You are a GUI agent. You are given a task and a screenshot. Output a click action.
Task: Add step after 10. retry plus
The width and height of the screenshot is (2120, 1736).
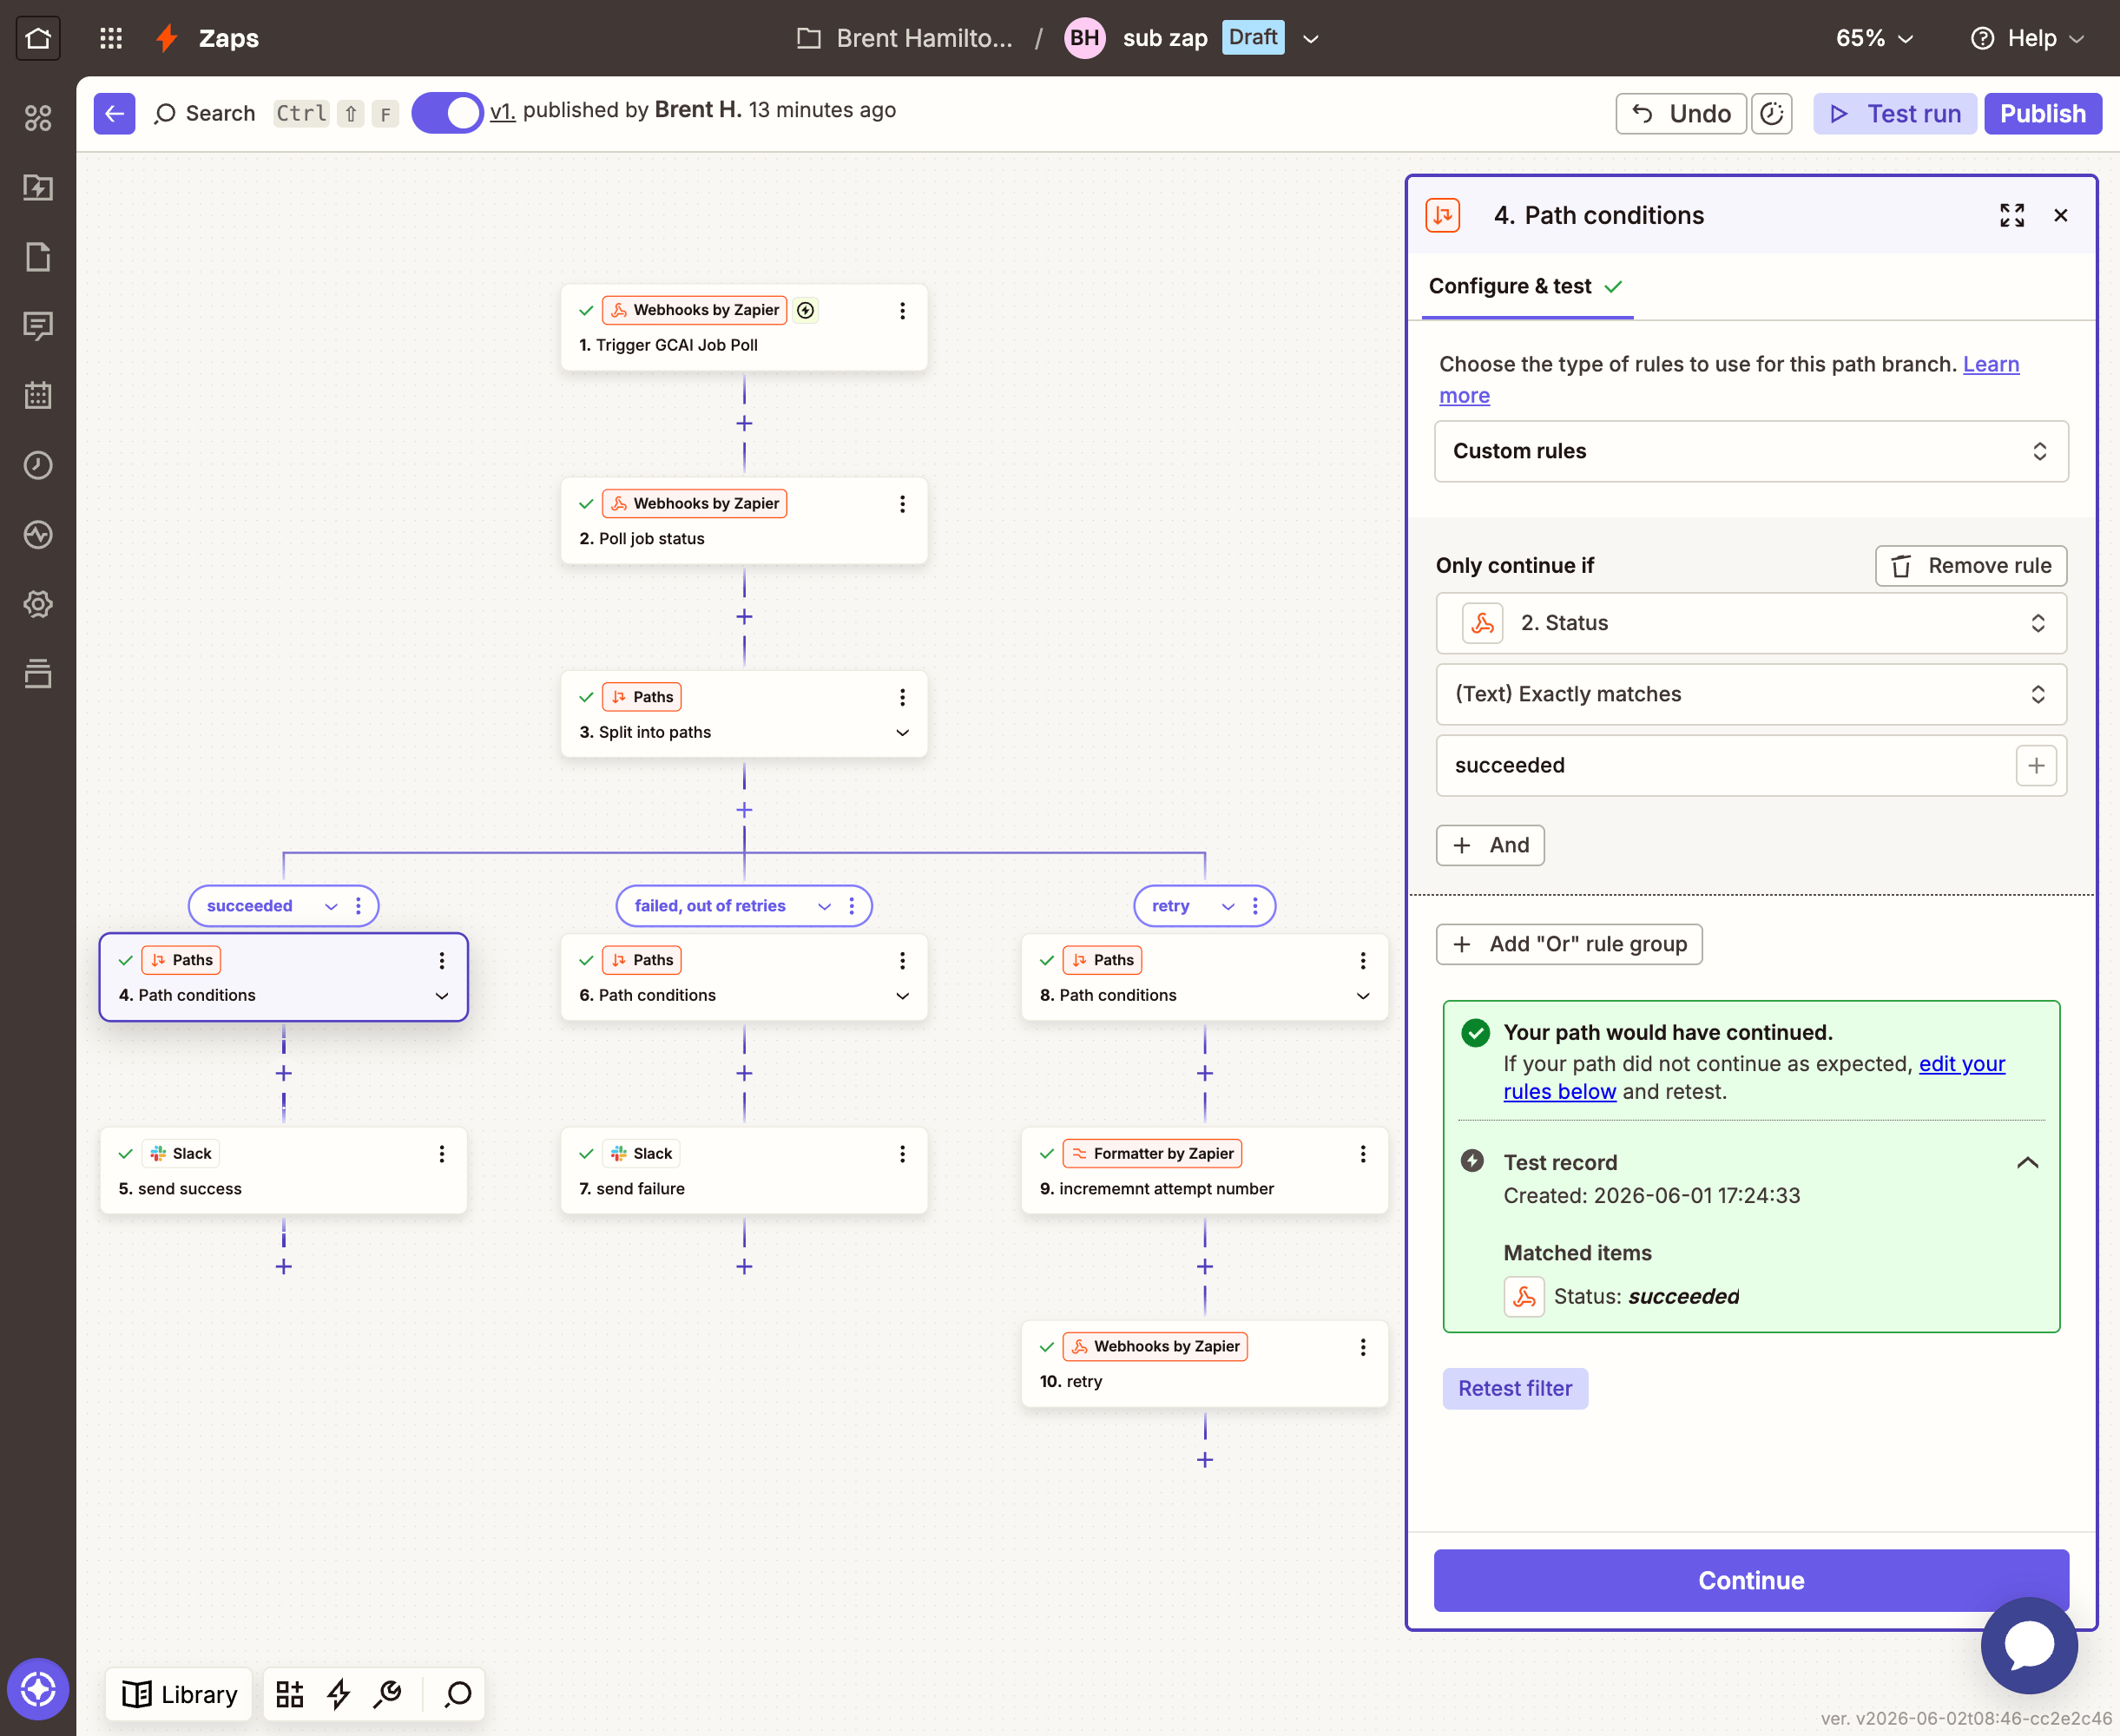coord(1205,1460)
